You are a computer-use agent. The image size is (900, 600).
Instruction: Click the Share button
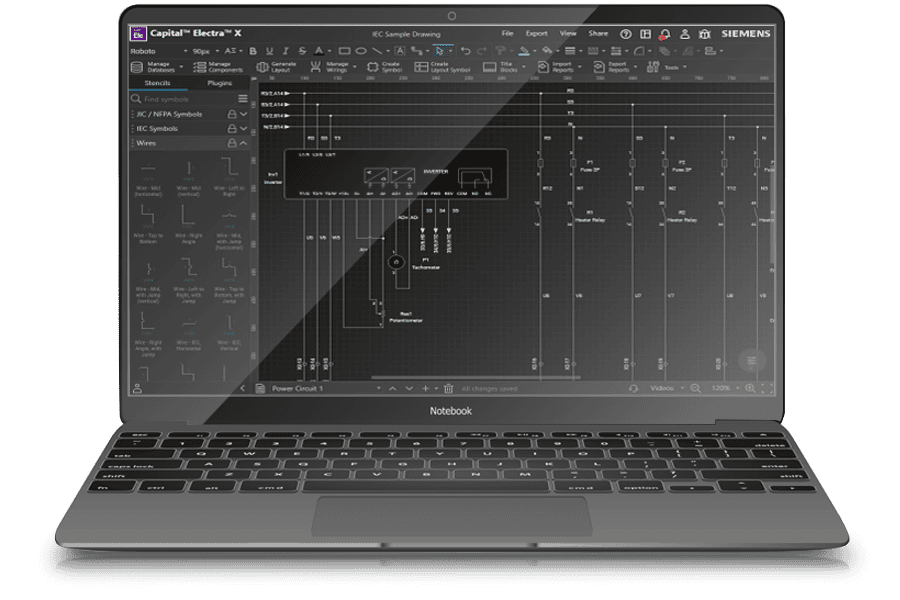pyautogui.click(x=598, y=34)
